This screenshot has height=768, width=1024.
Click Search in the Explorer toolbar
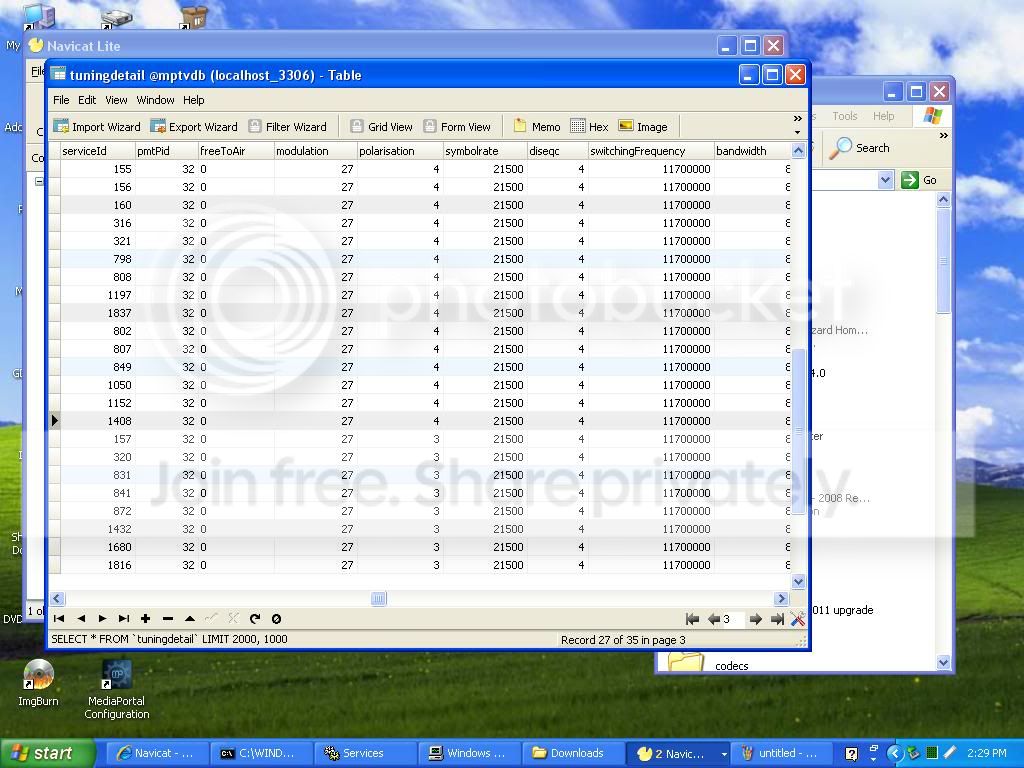click(x=861, y=148)
